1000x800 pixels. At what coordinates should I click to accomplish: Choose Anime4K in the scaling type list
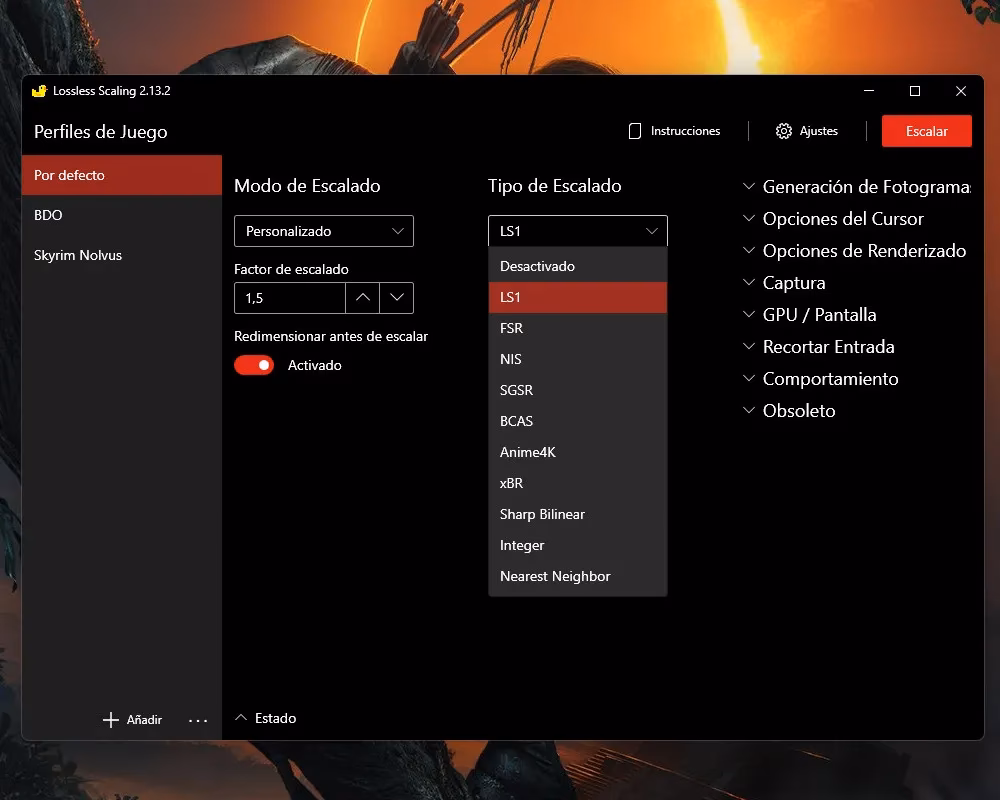[x=578, y=452]
